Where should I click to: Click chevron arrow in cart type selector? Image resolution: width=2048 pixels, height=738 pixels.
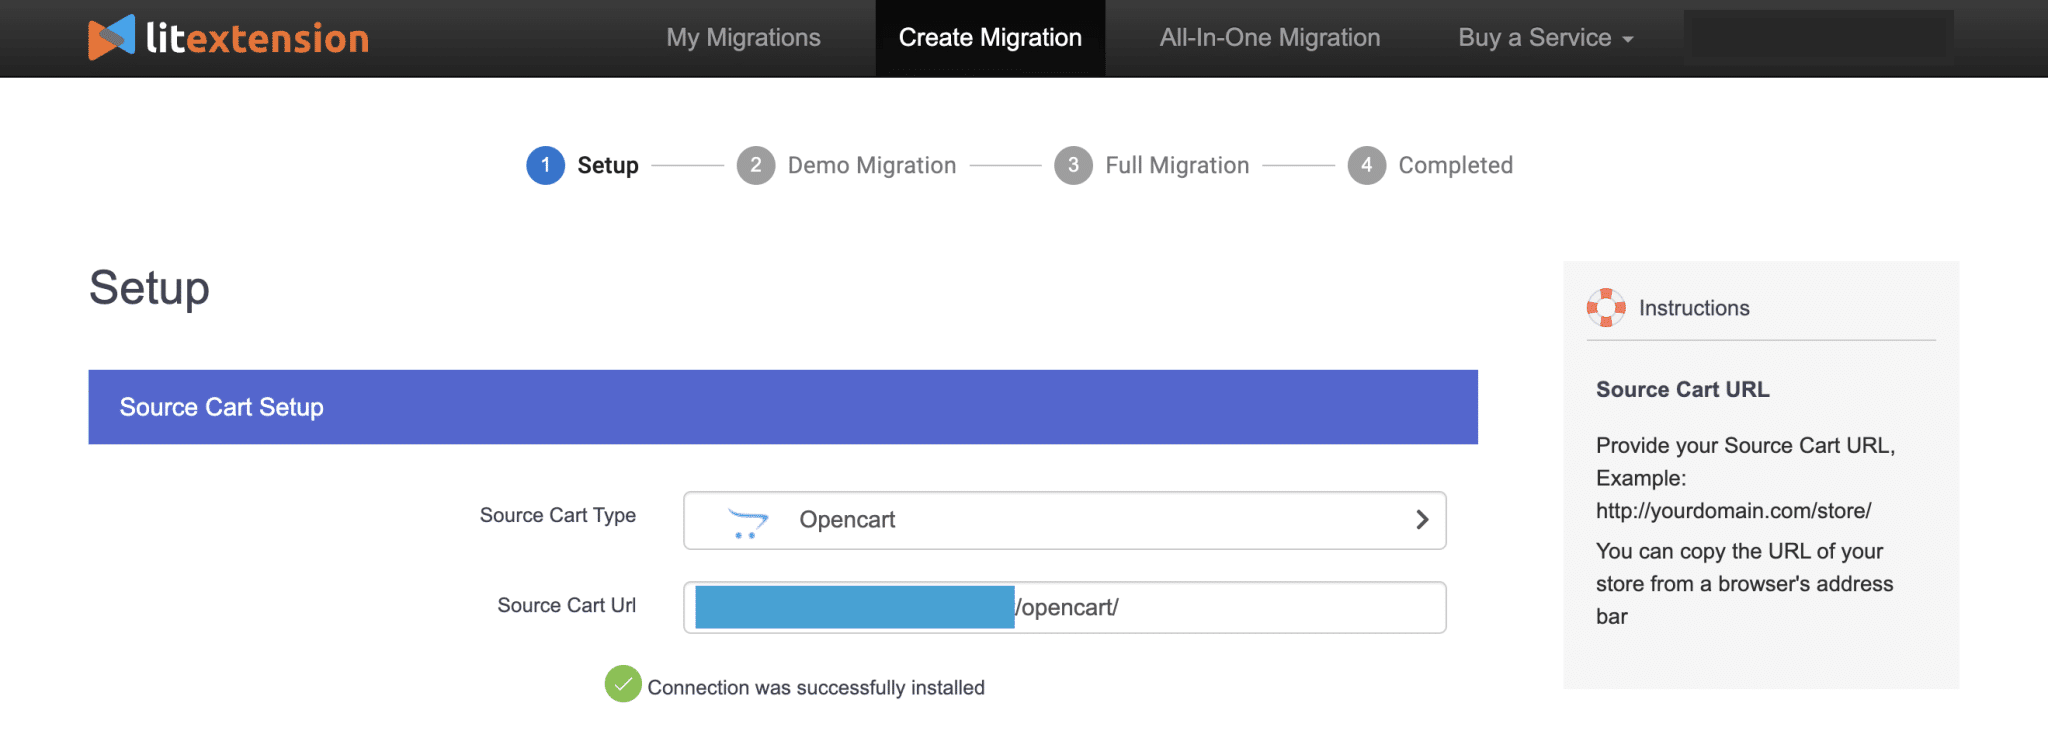point(1422,520)
